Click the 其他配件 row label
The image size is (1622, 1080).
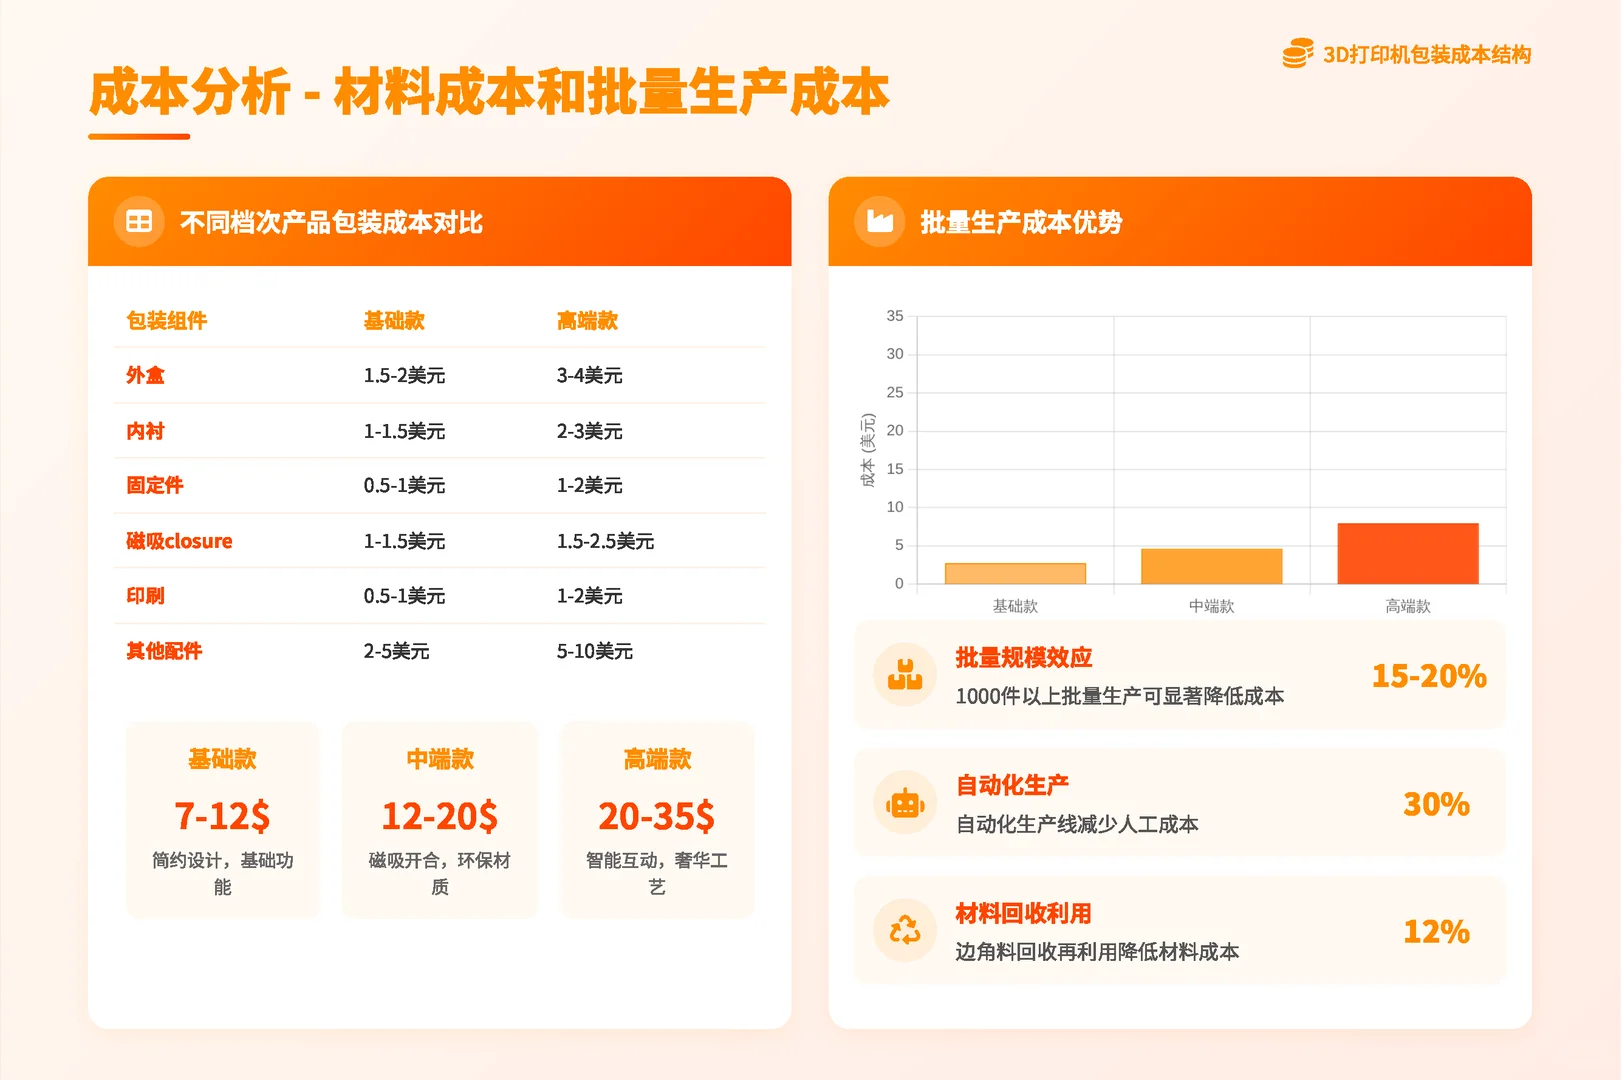(164, 651)
